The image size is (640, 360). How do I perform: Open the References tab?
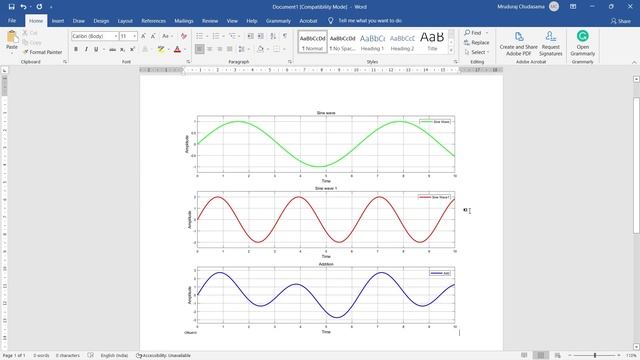click(x=153, y=21)
